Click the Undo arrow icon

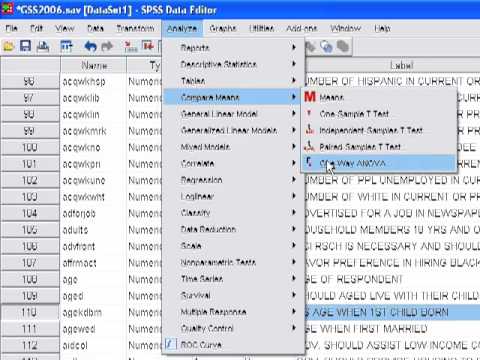(x=90, y=46)
